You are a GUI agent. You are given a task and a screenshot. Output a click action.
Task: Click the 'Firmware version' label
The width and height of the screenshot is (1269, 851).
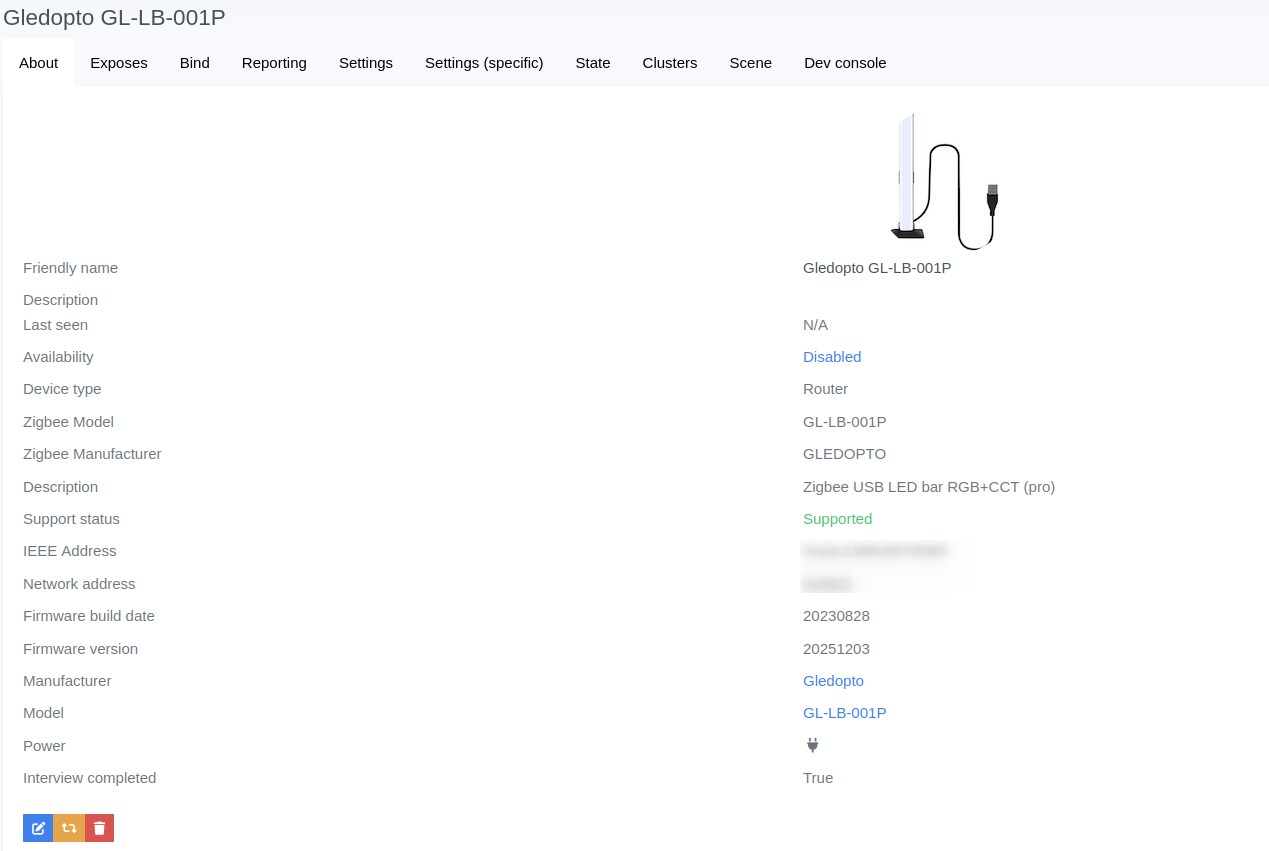(x=80, y=649)
